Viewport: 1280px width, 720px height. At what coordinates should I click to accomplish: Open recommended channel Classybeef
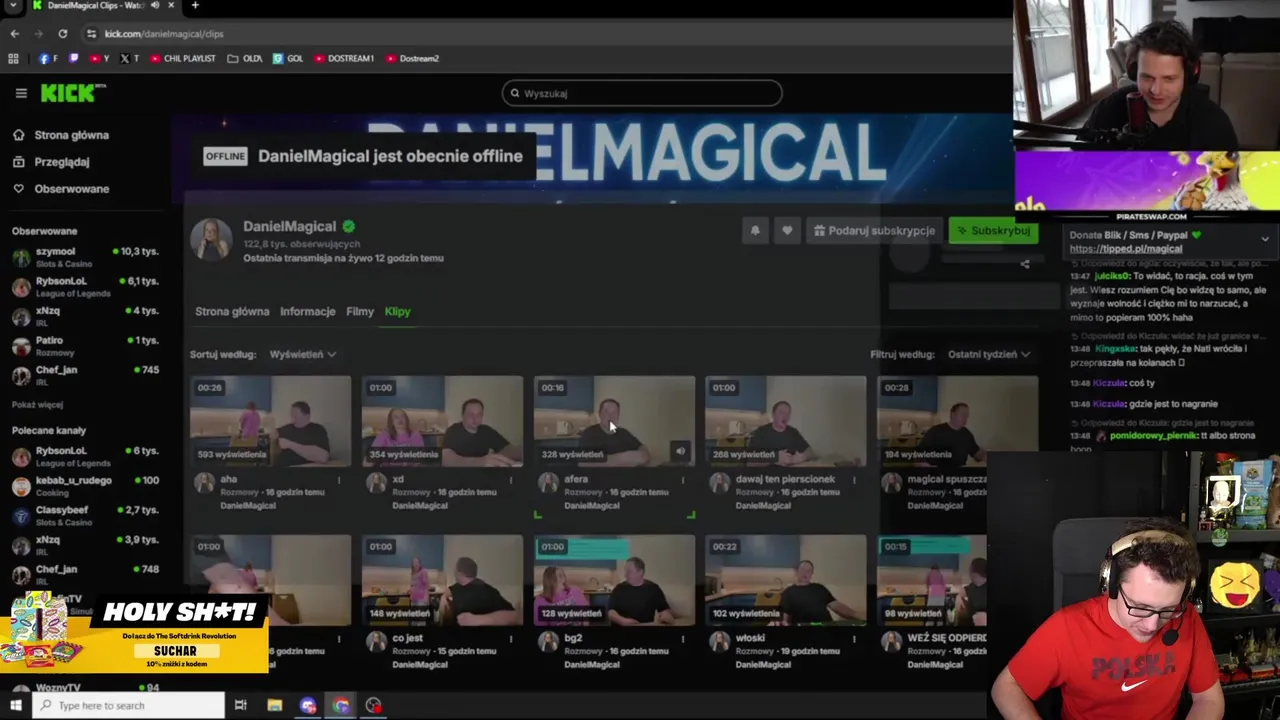(x=86, y=514)
